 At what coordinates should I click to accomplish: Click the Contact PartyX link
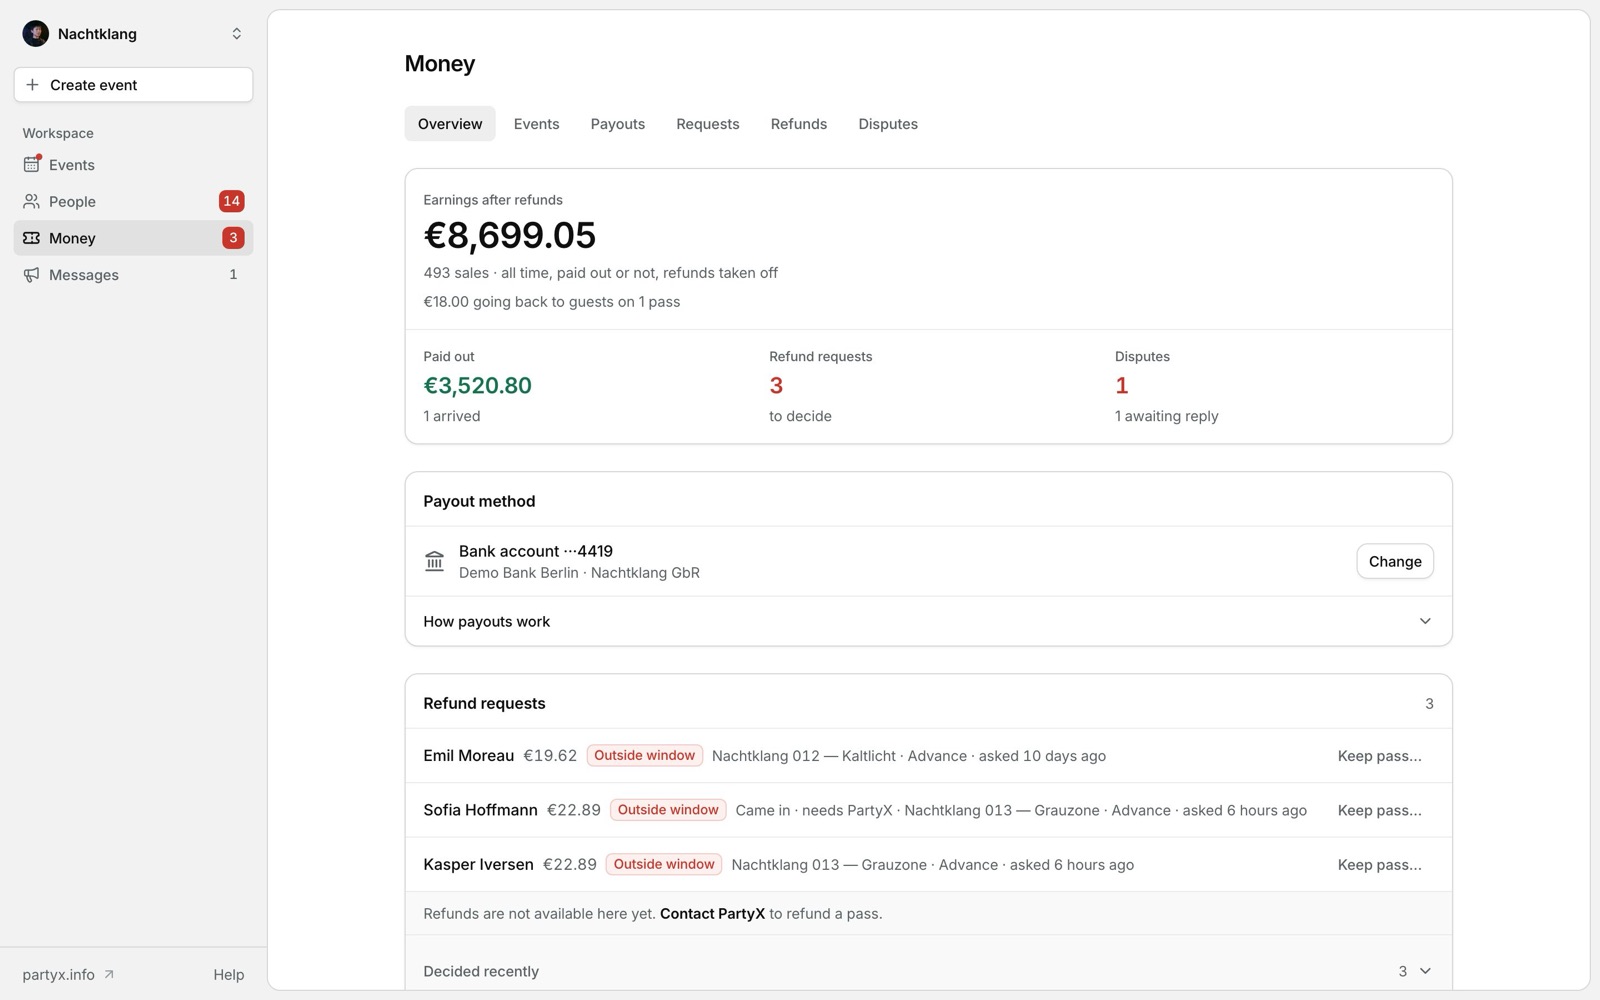click(x=712, y=913)
